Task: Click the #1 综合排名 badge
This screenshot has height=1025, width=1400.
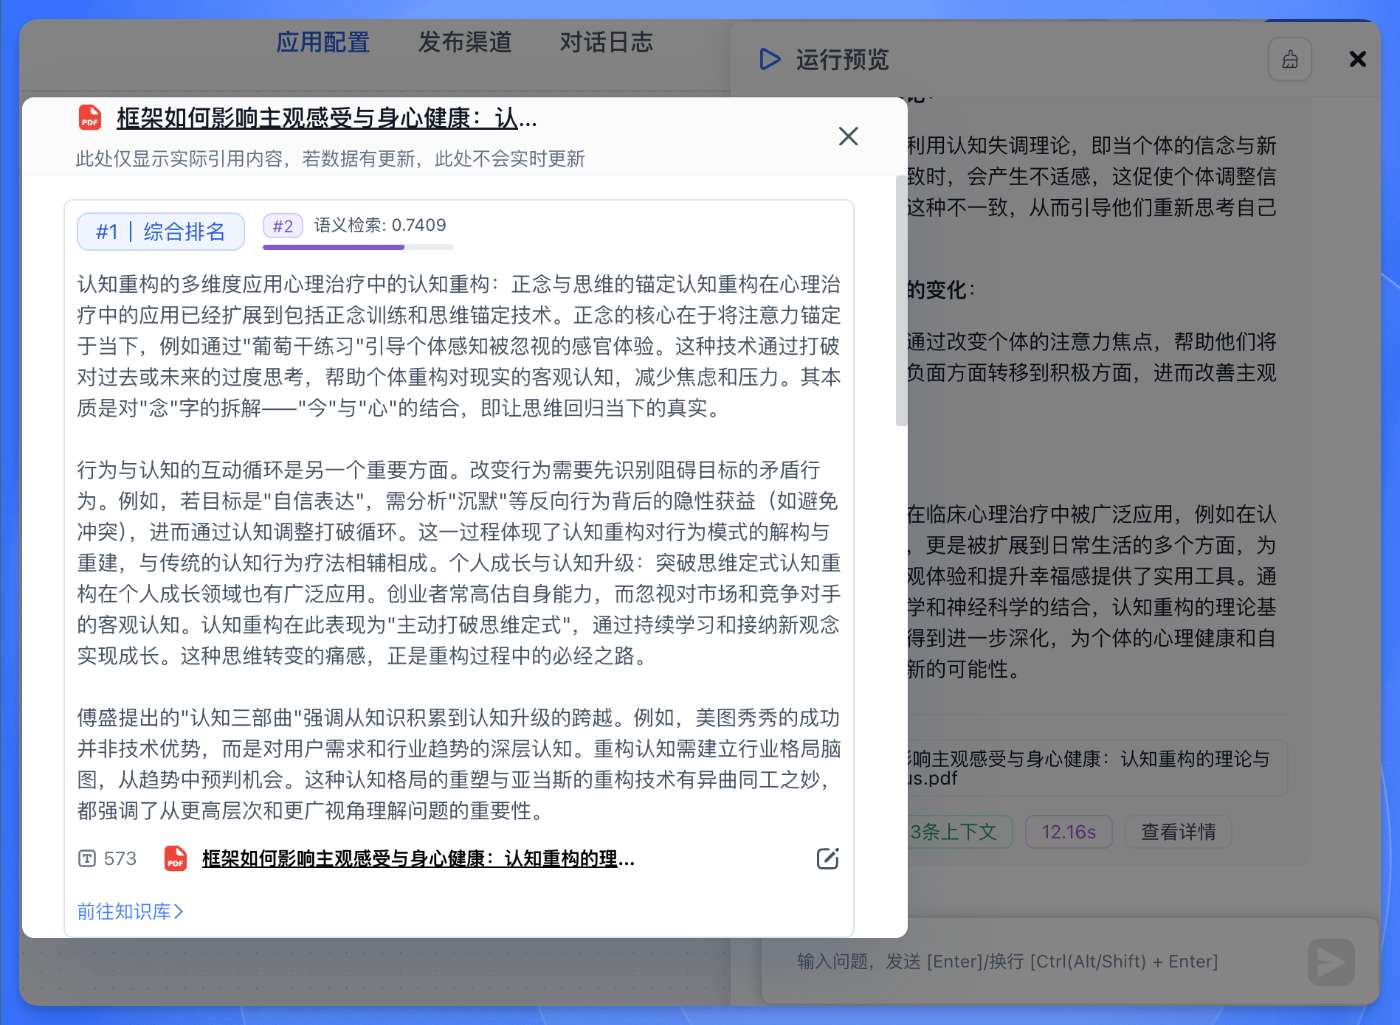Action: pyautogui.click(x=161, y=232)
